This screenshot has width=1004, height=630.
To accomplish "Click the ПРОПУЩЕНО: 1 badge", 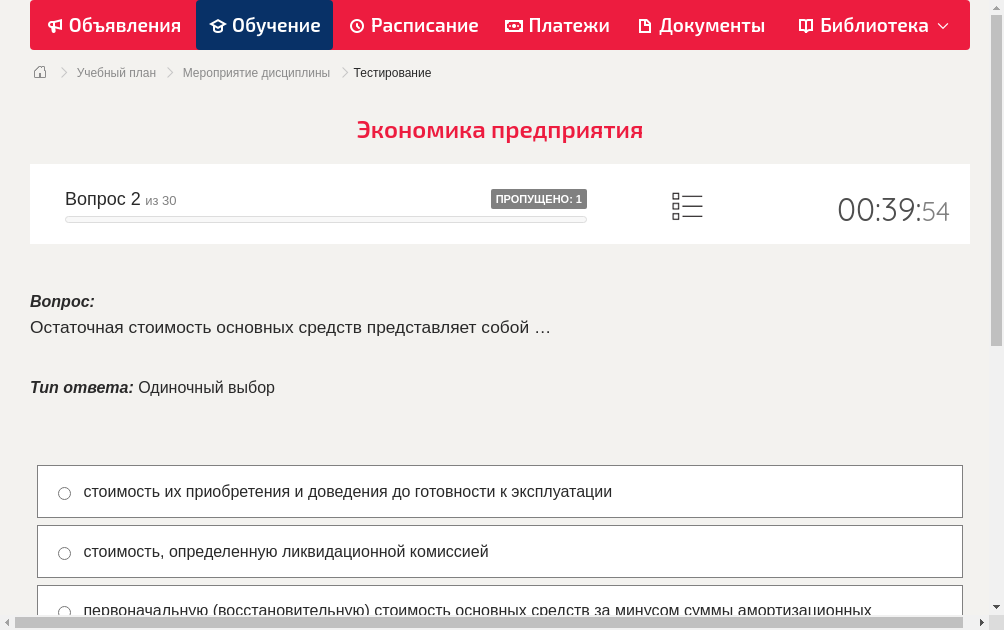I will (x=538, y=199).
